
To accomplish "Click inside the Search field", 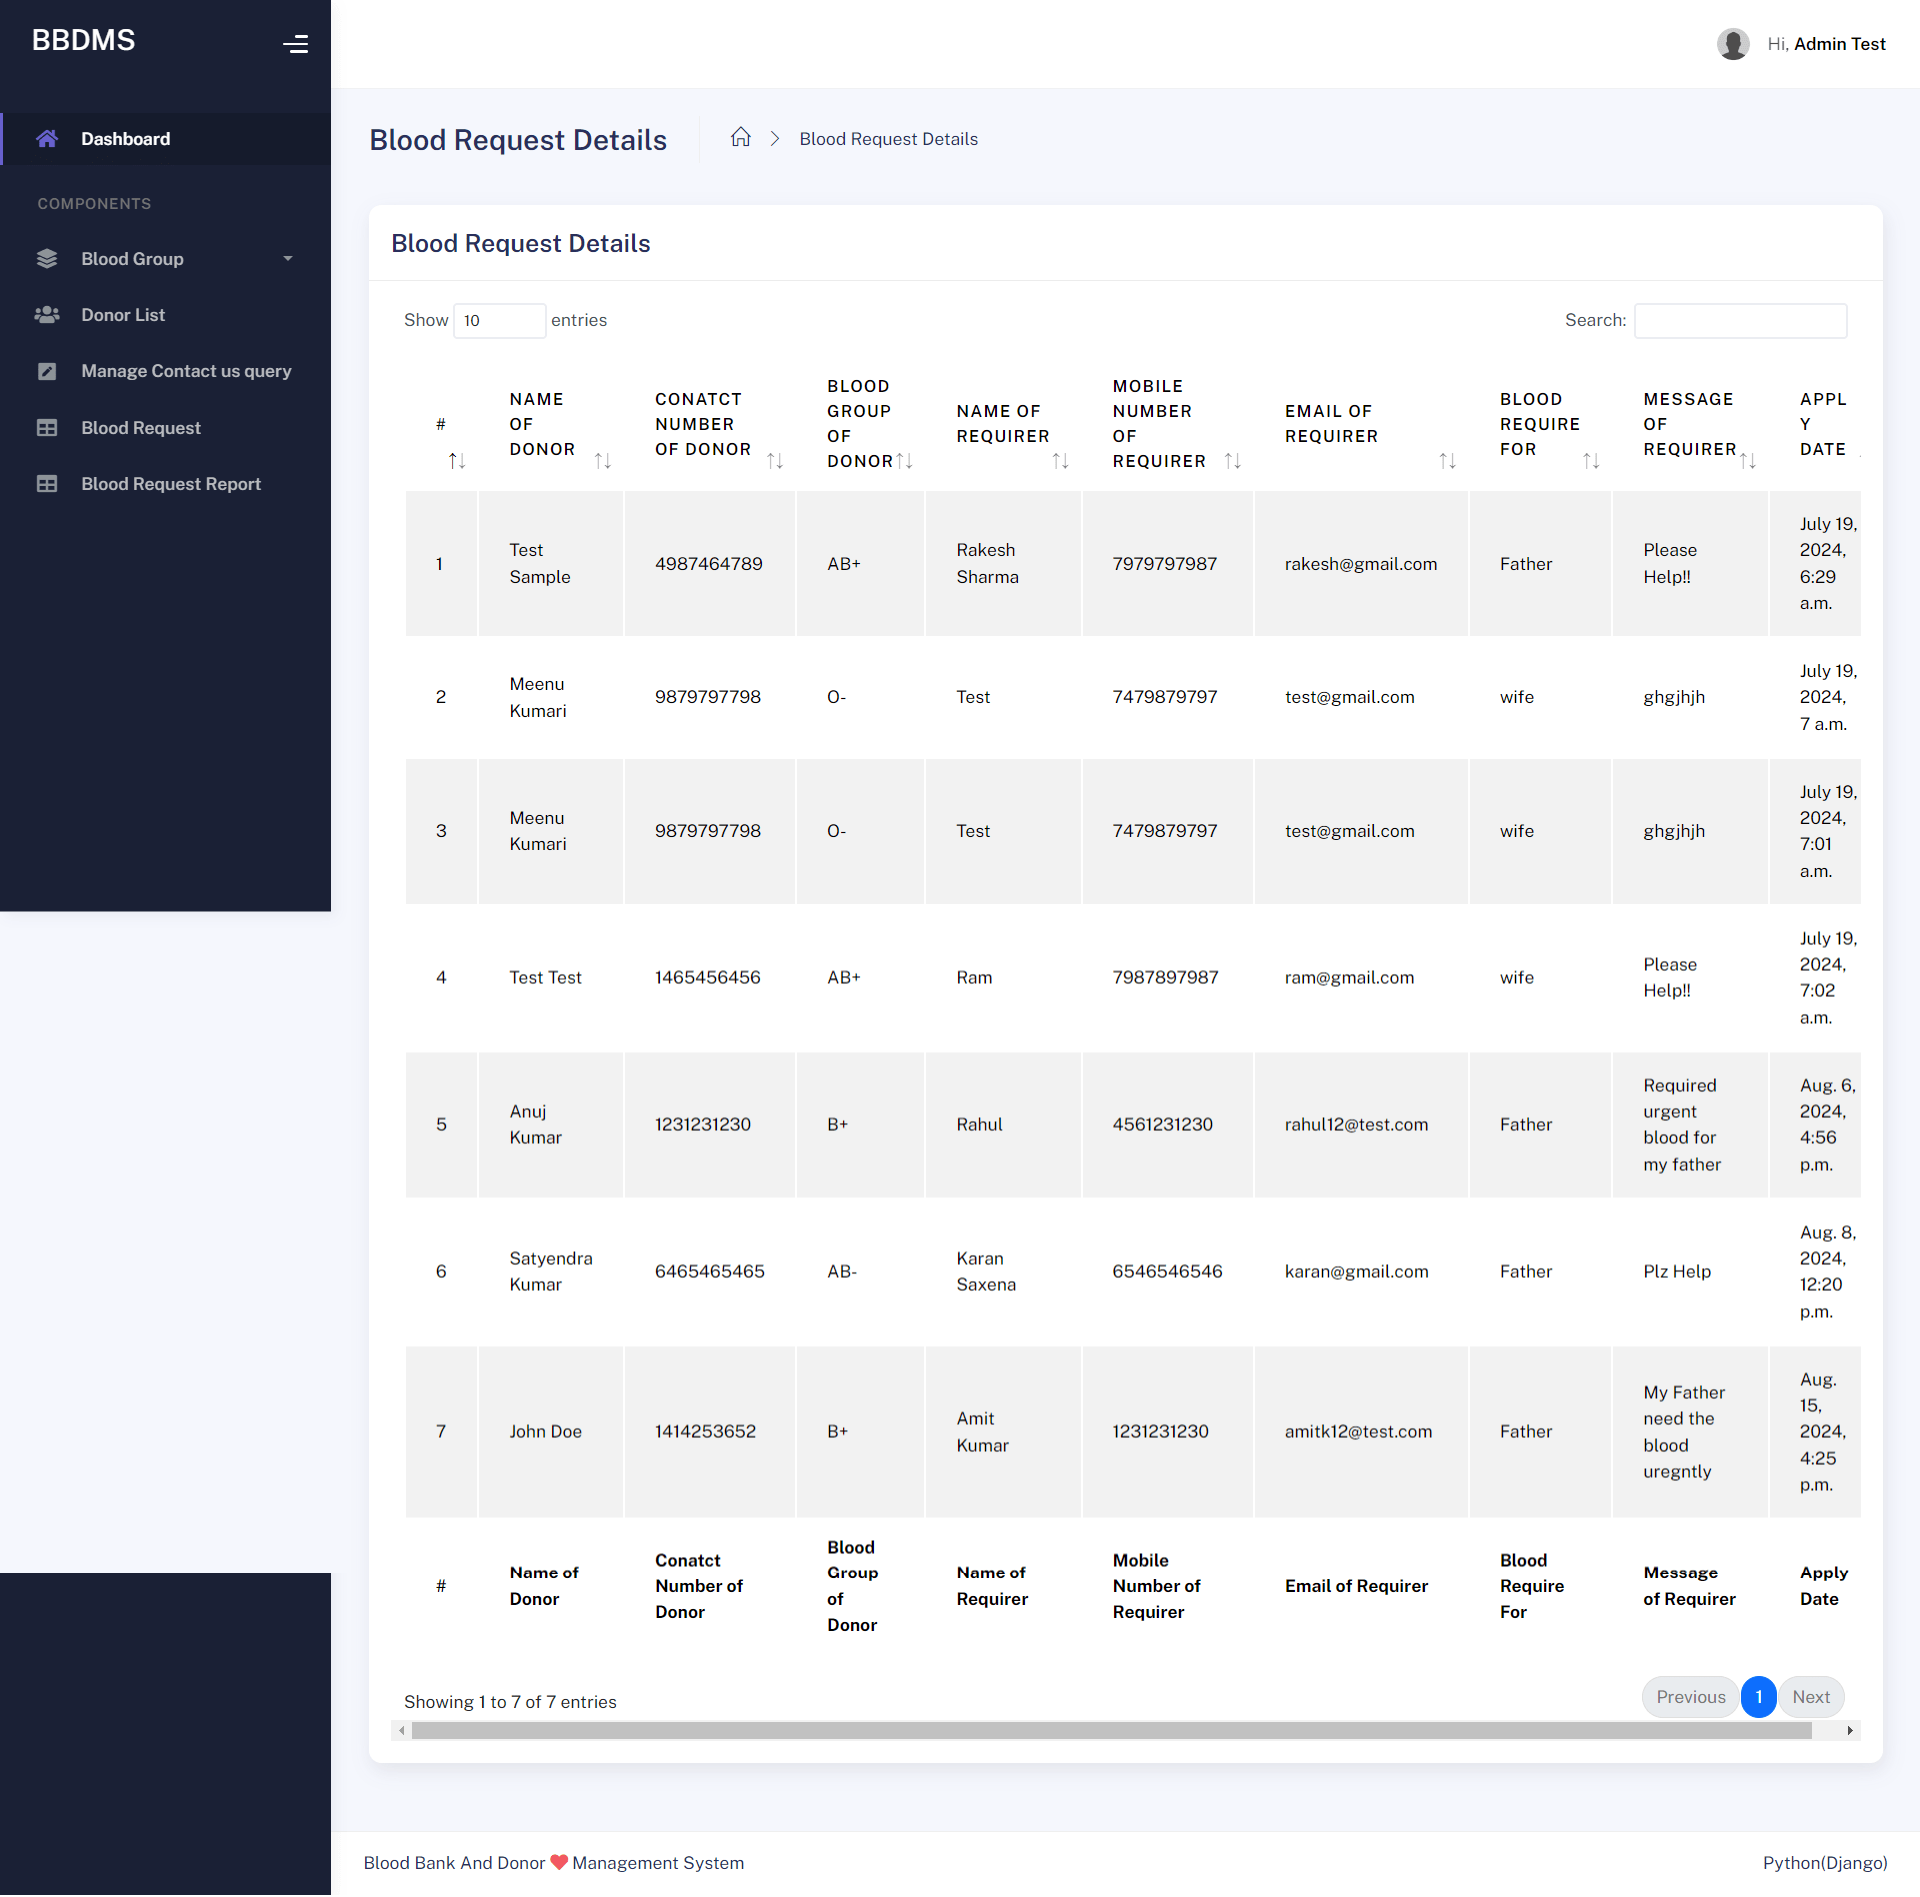I will coord(1740,320).
